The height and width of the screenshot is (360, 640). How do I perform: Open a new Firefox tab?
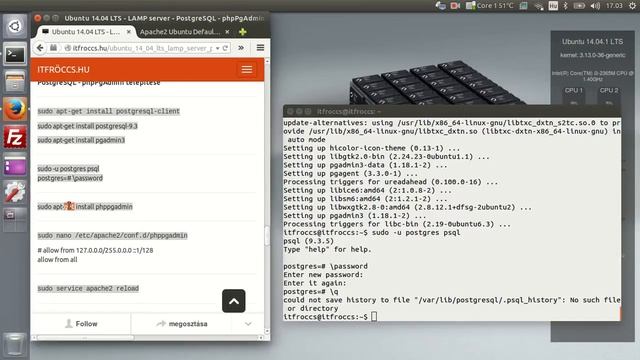point(242,32)
